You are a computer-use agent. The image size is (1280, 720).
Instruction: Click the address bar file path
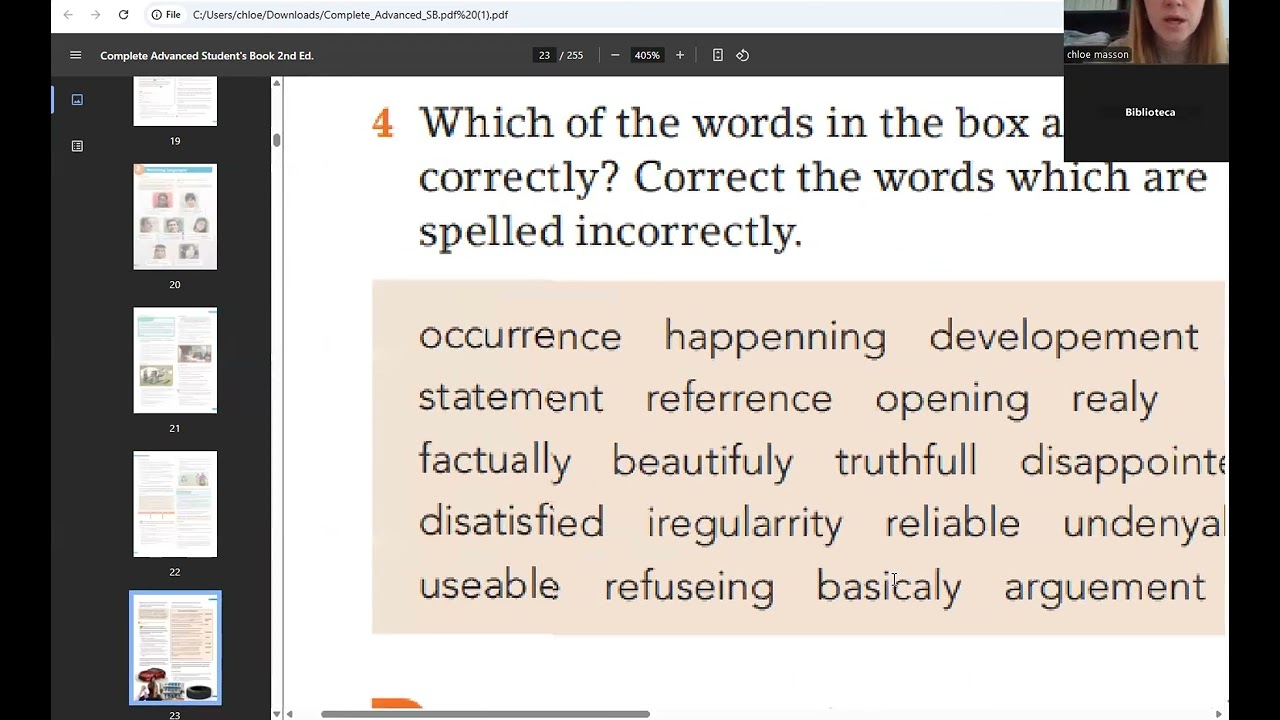[350, 15]
